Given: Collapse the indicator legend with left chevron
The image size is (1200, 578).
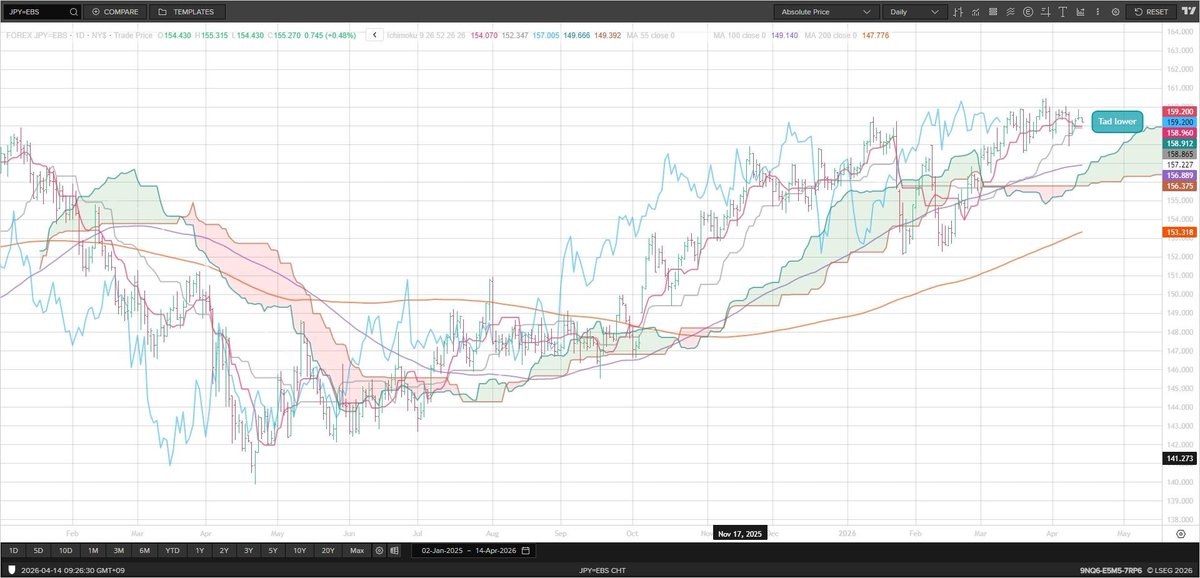Looking at the screenshot, I should tap(375, 35).
